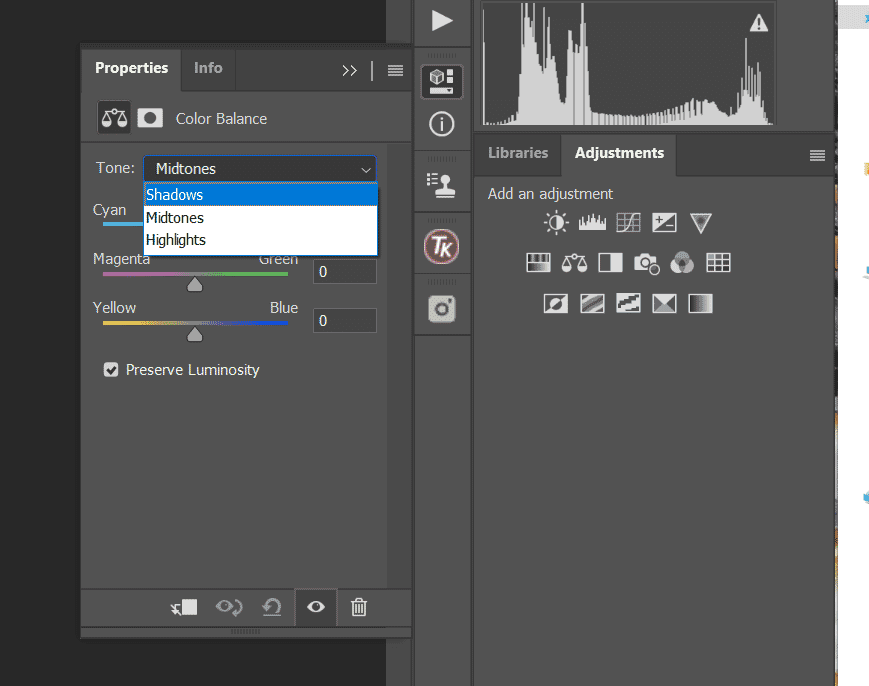Clip the adjustment to the layer below
869x686 pixels.
pos(184,606)
